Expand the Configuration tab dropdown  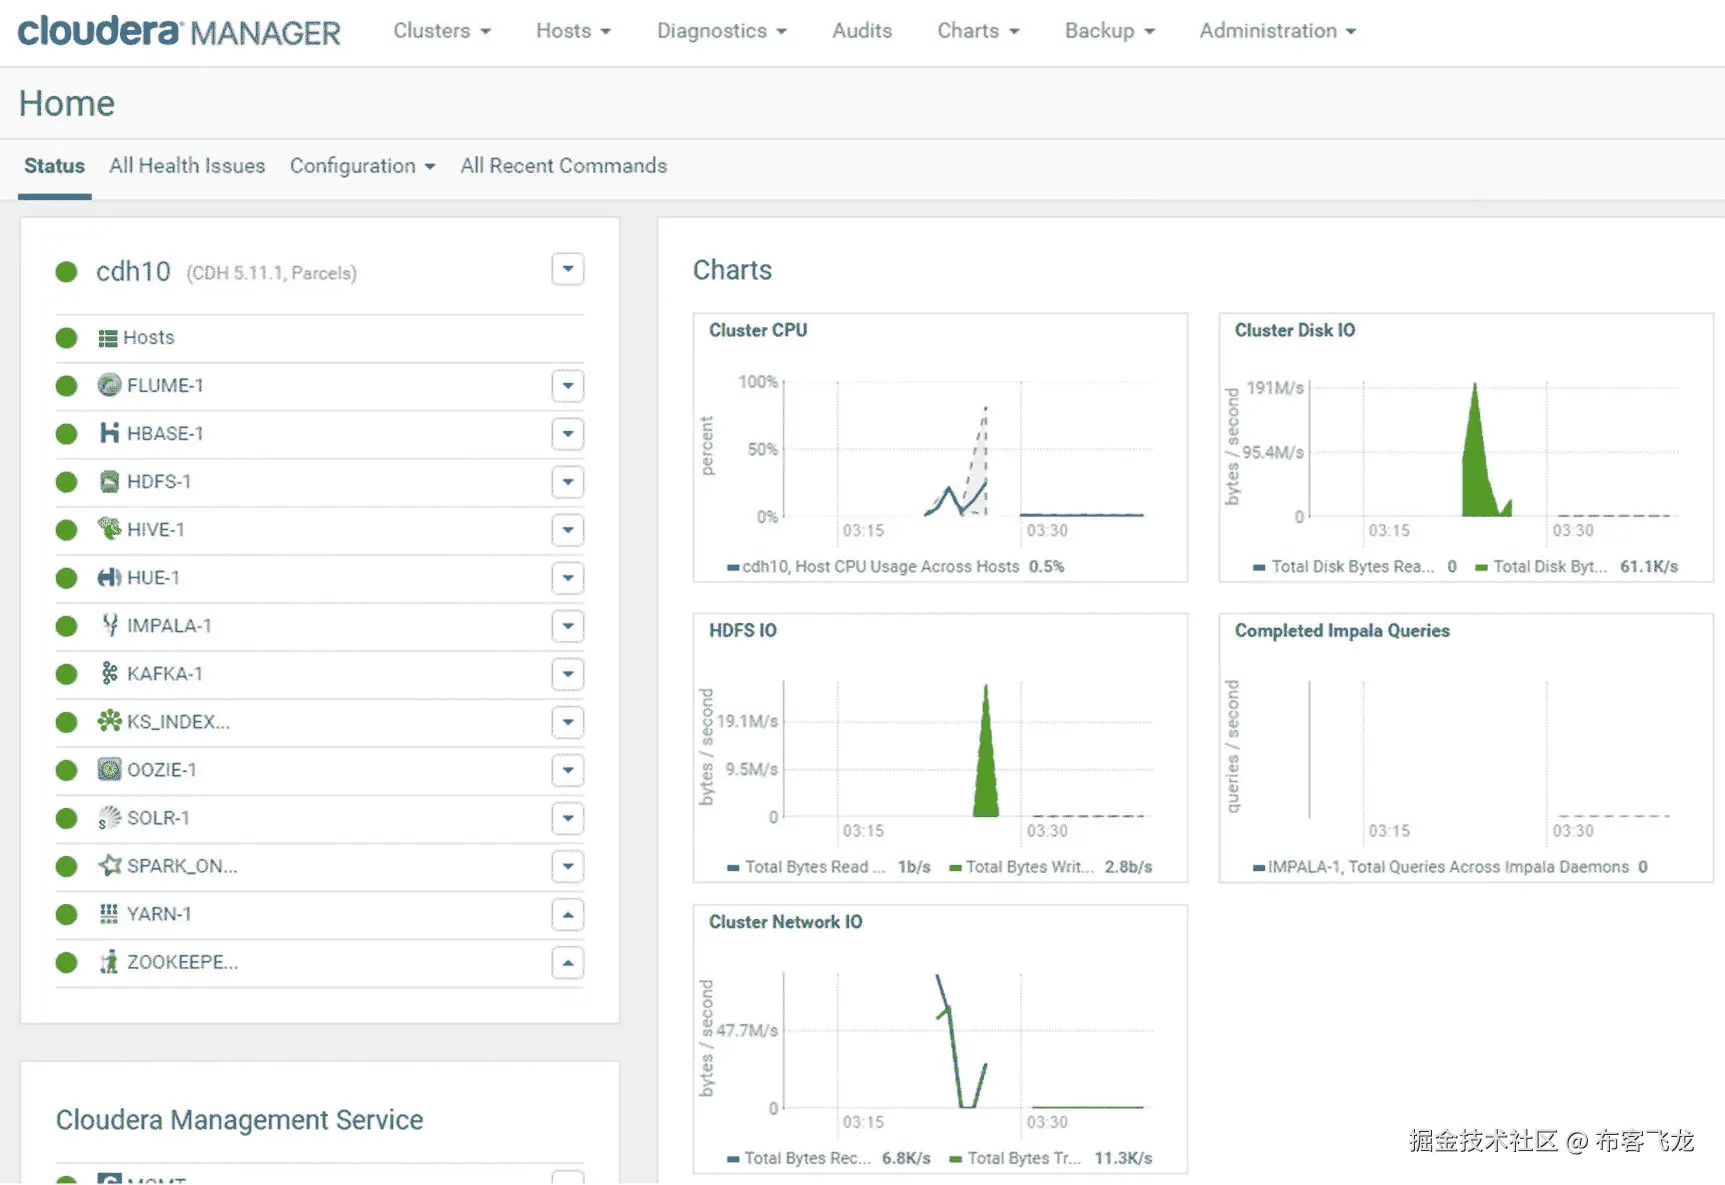[362, 166]
